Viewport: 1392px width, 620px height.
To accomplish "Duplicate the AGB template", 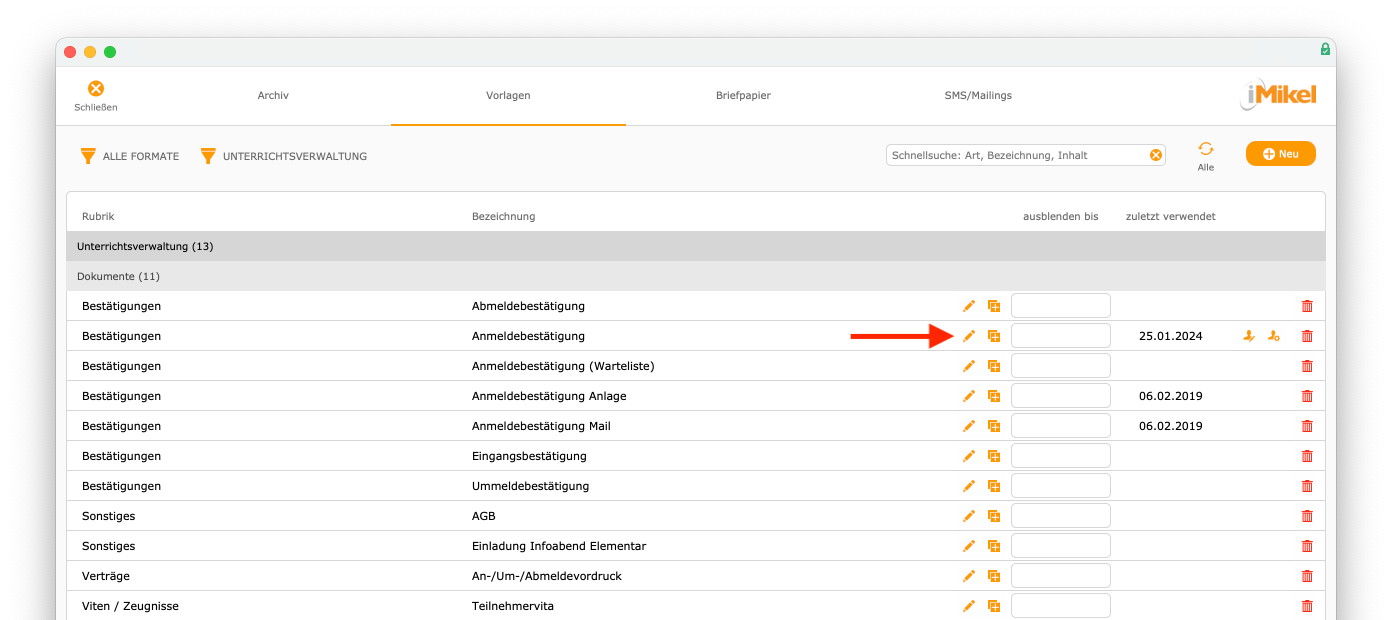I will coord(994,516).
